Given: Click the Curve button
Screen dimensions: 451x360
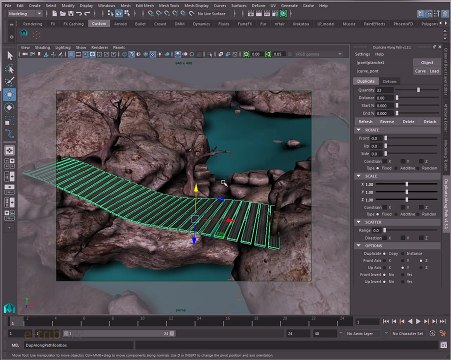Looking at the screenshot, I should 420,71.
